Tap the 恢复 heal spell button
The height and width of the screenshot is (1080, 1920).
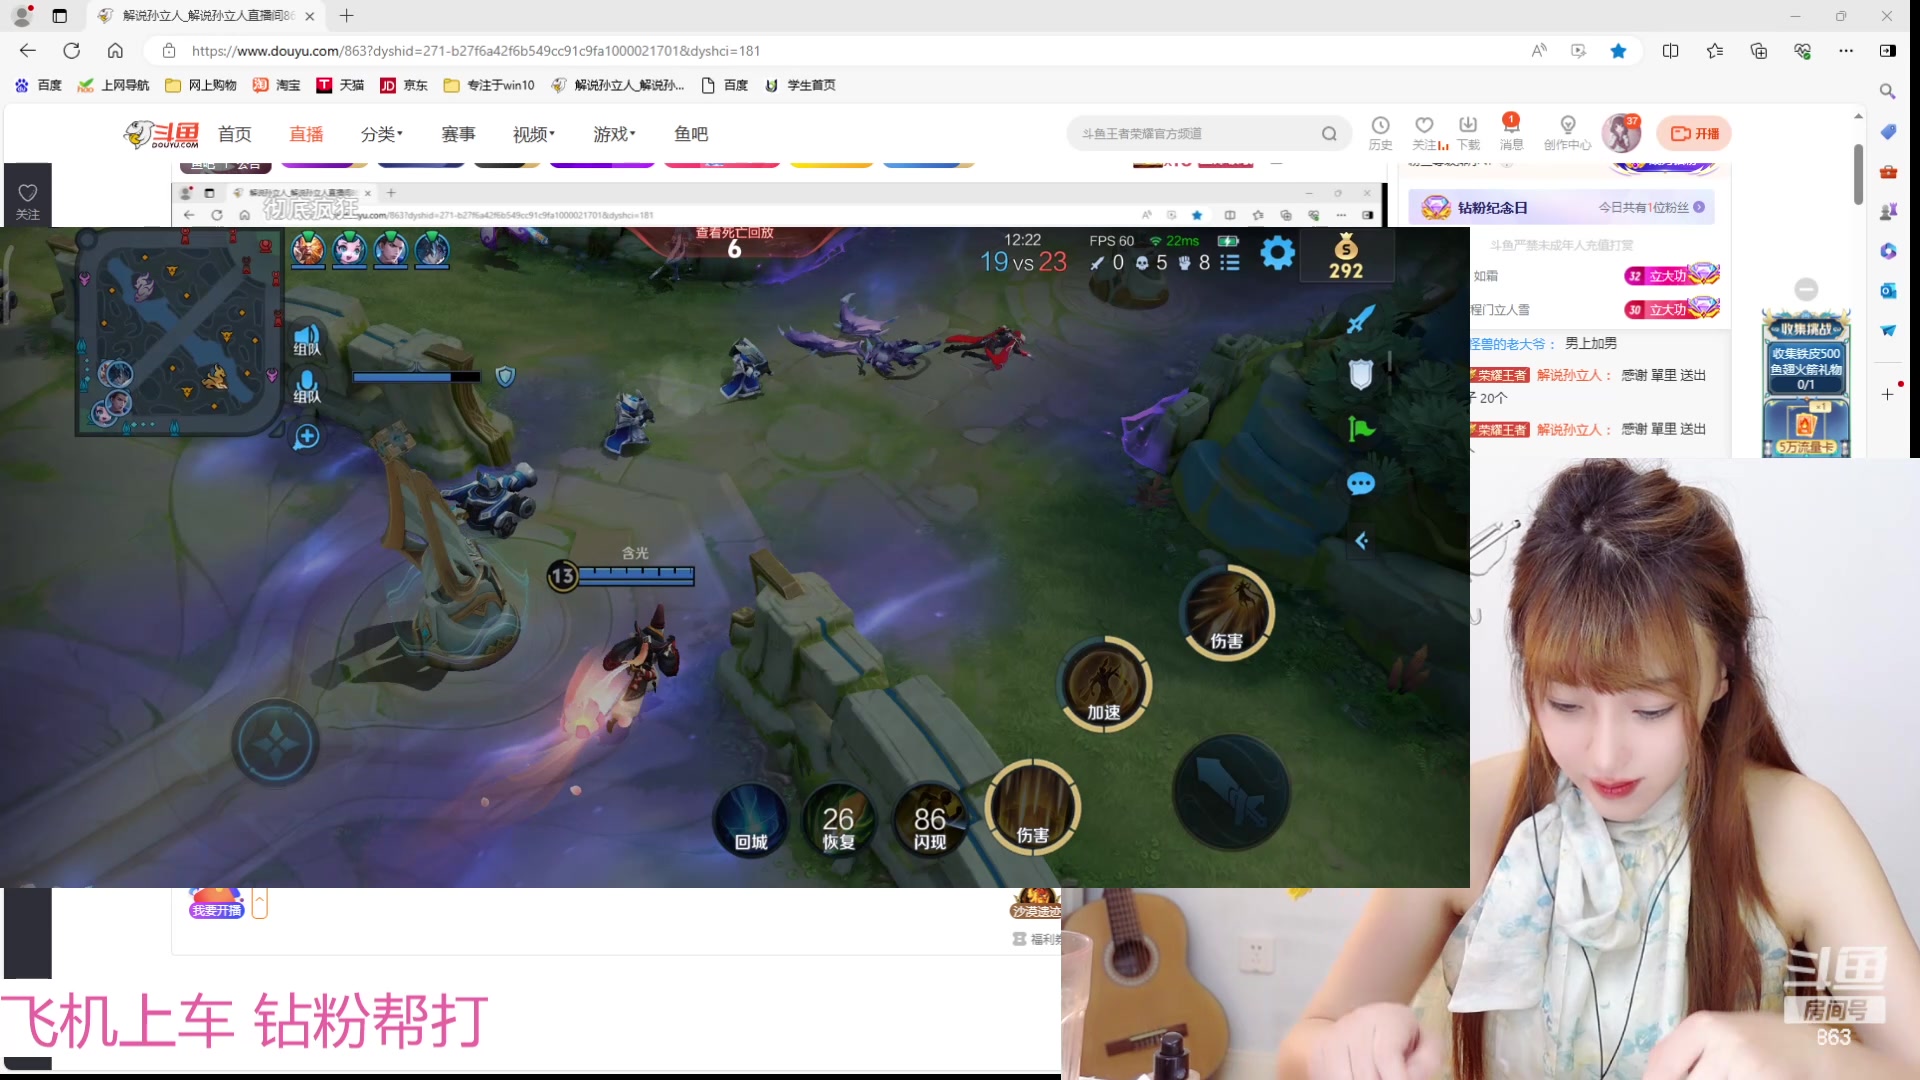pyautogui.click(x=838, y=822)
